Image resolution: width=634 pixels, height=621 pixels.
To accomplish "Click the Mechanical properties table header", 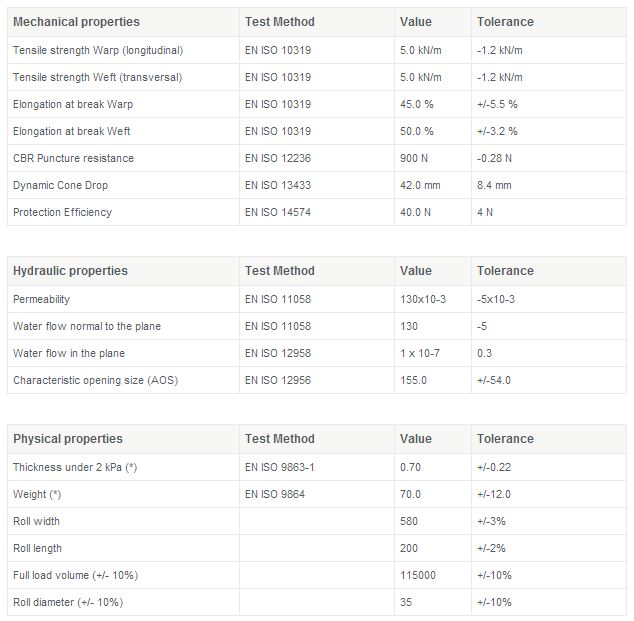I will coord(76,22).
